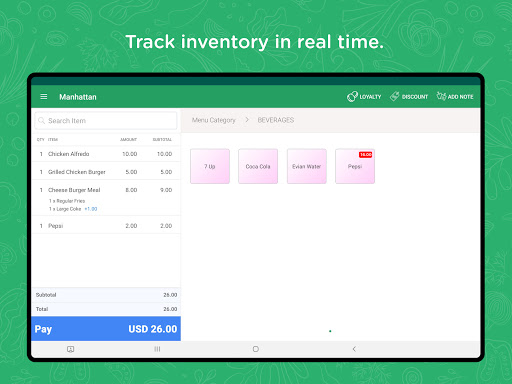The image size is (512, 384).
Task: Click Chicken Alfredo amount 10.00
Action: 130,154
